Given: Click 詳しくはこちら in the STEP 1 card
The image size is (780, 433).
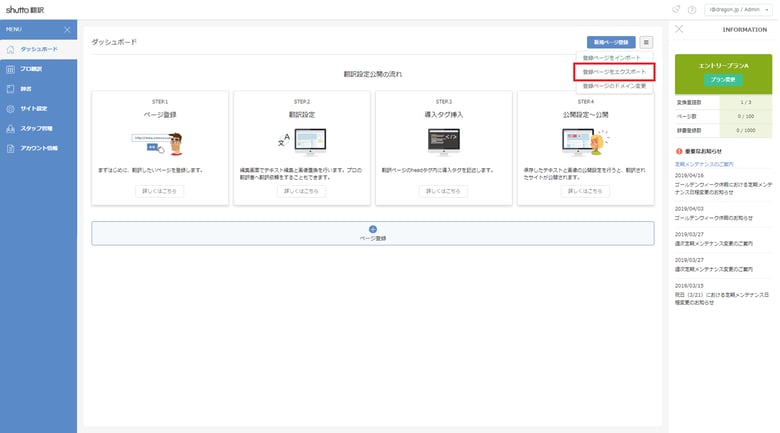Looking at the screenshot, I should point(159,191).
